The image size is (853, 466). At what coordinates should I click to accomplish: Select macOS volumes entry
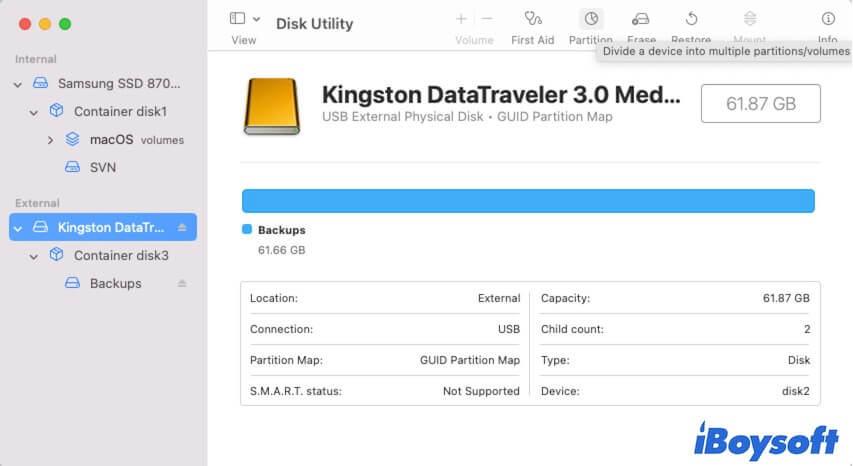[x=137, y=140]
